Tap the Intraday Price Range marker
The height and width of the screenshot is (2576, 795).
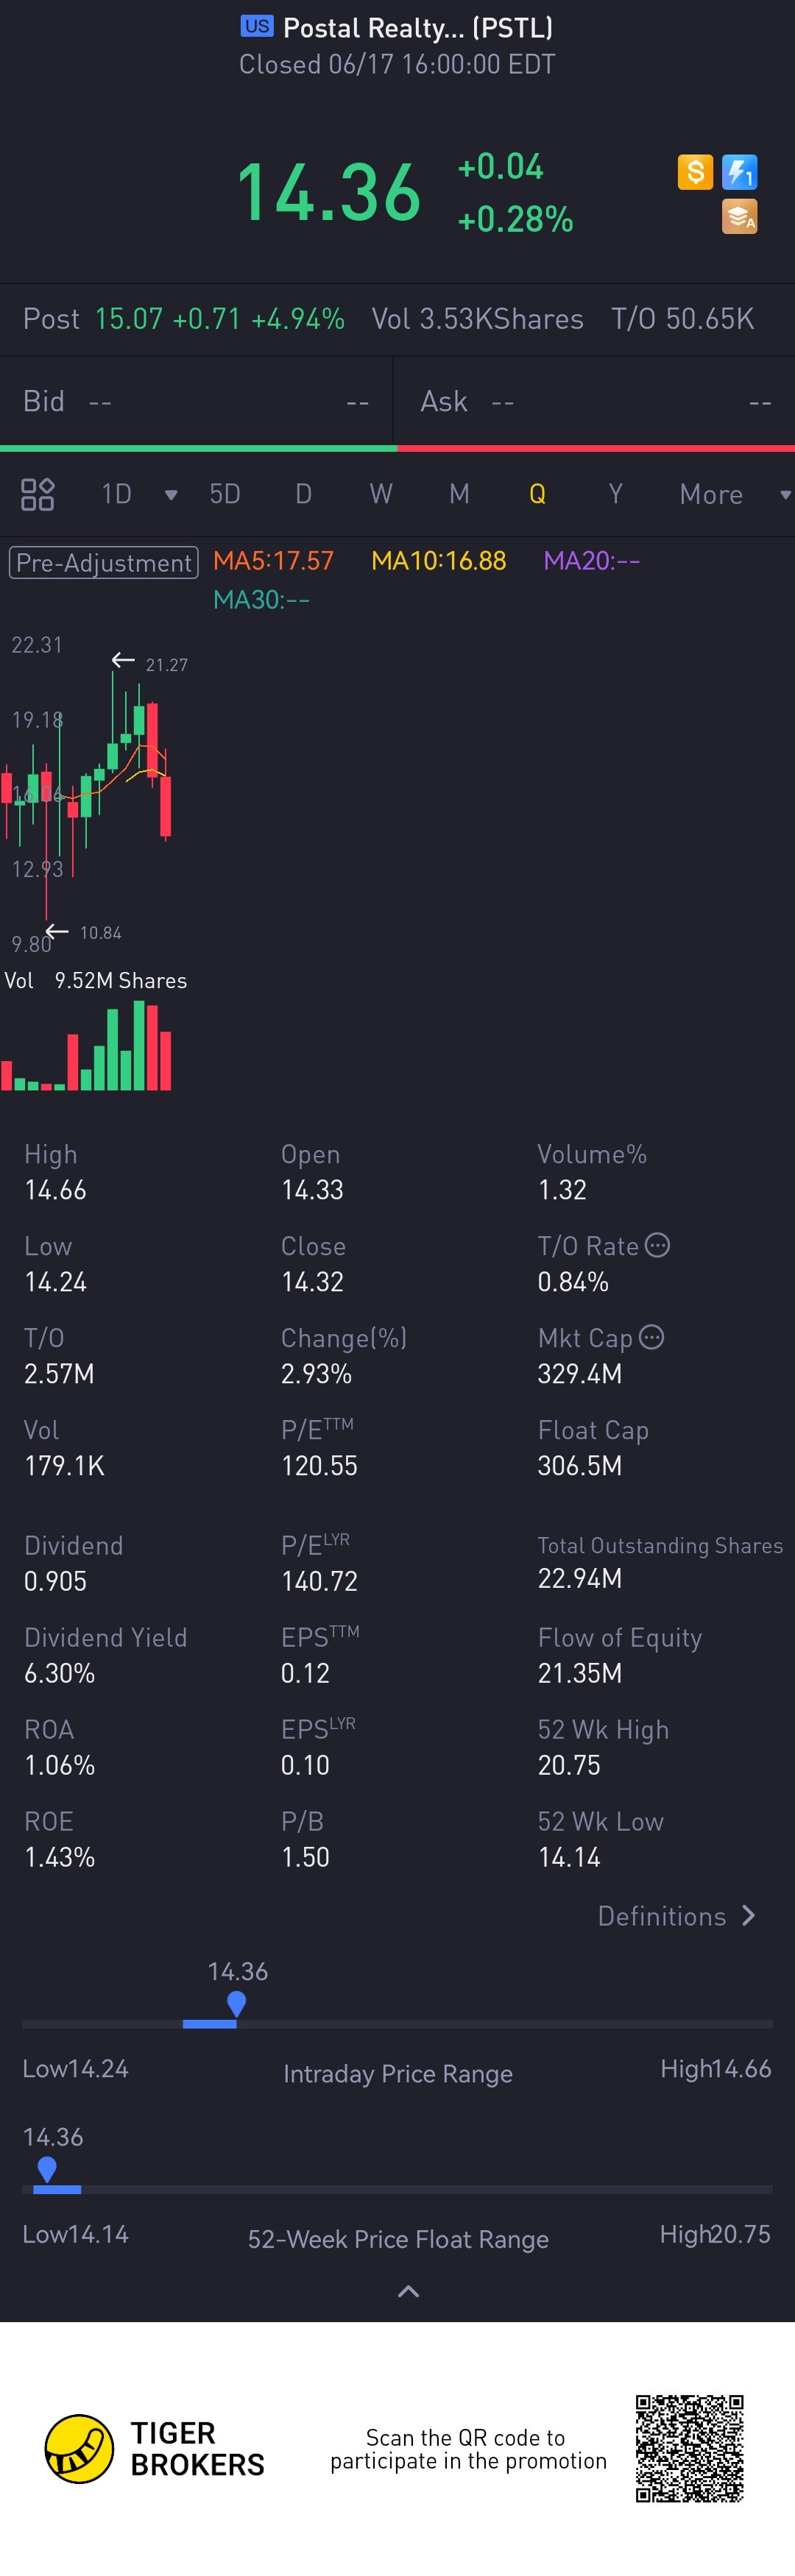[x=237, y=2004]
